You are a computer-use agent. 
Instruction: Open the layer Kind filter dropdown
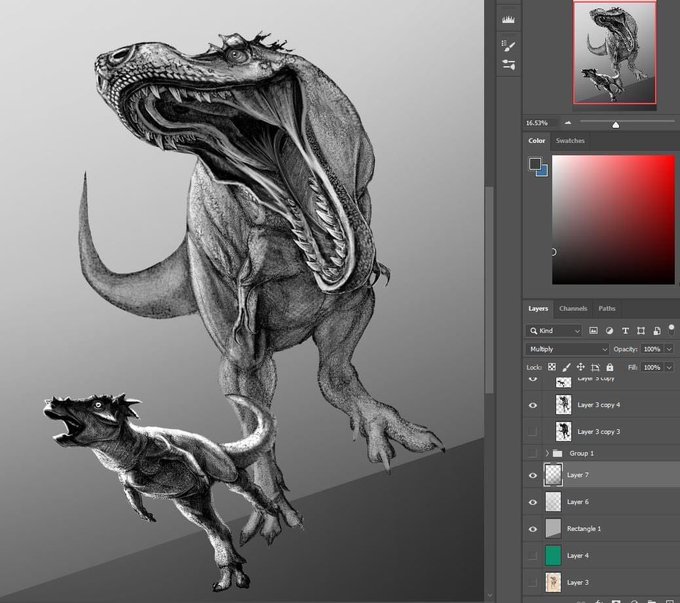[x=554, y=331]
